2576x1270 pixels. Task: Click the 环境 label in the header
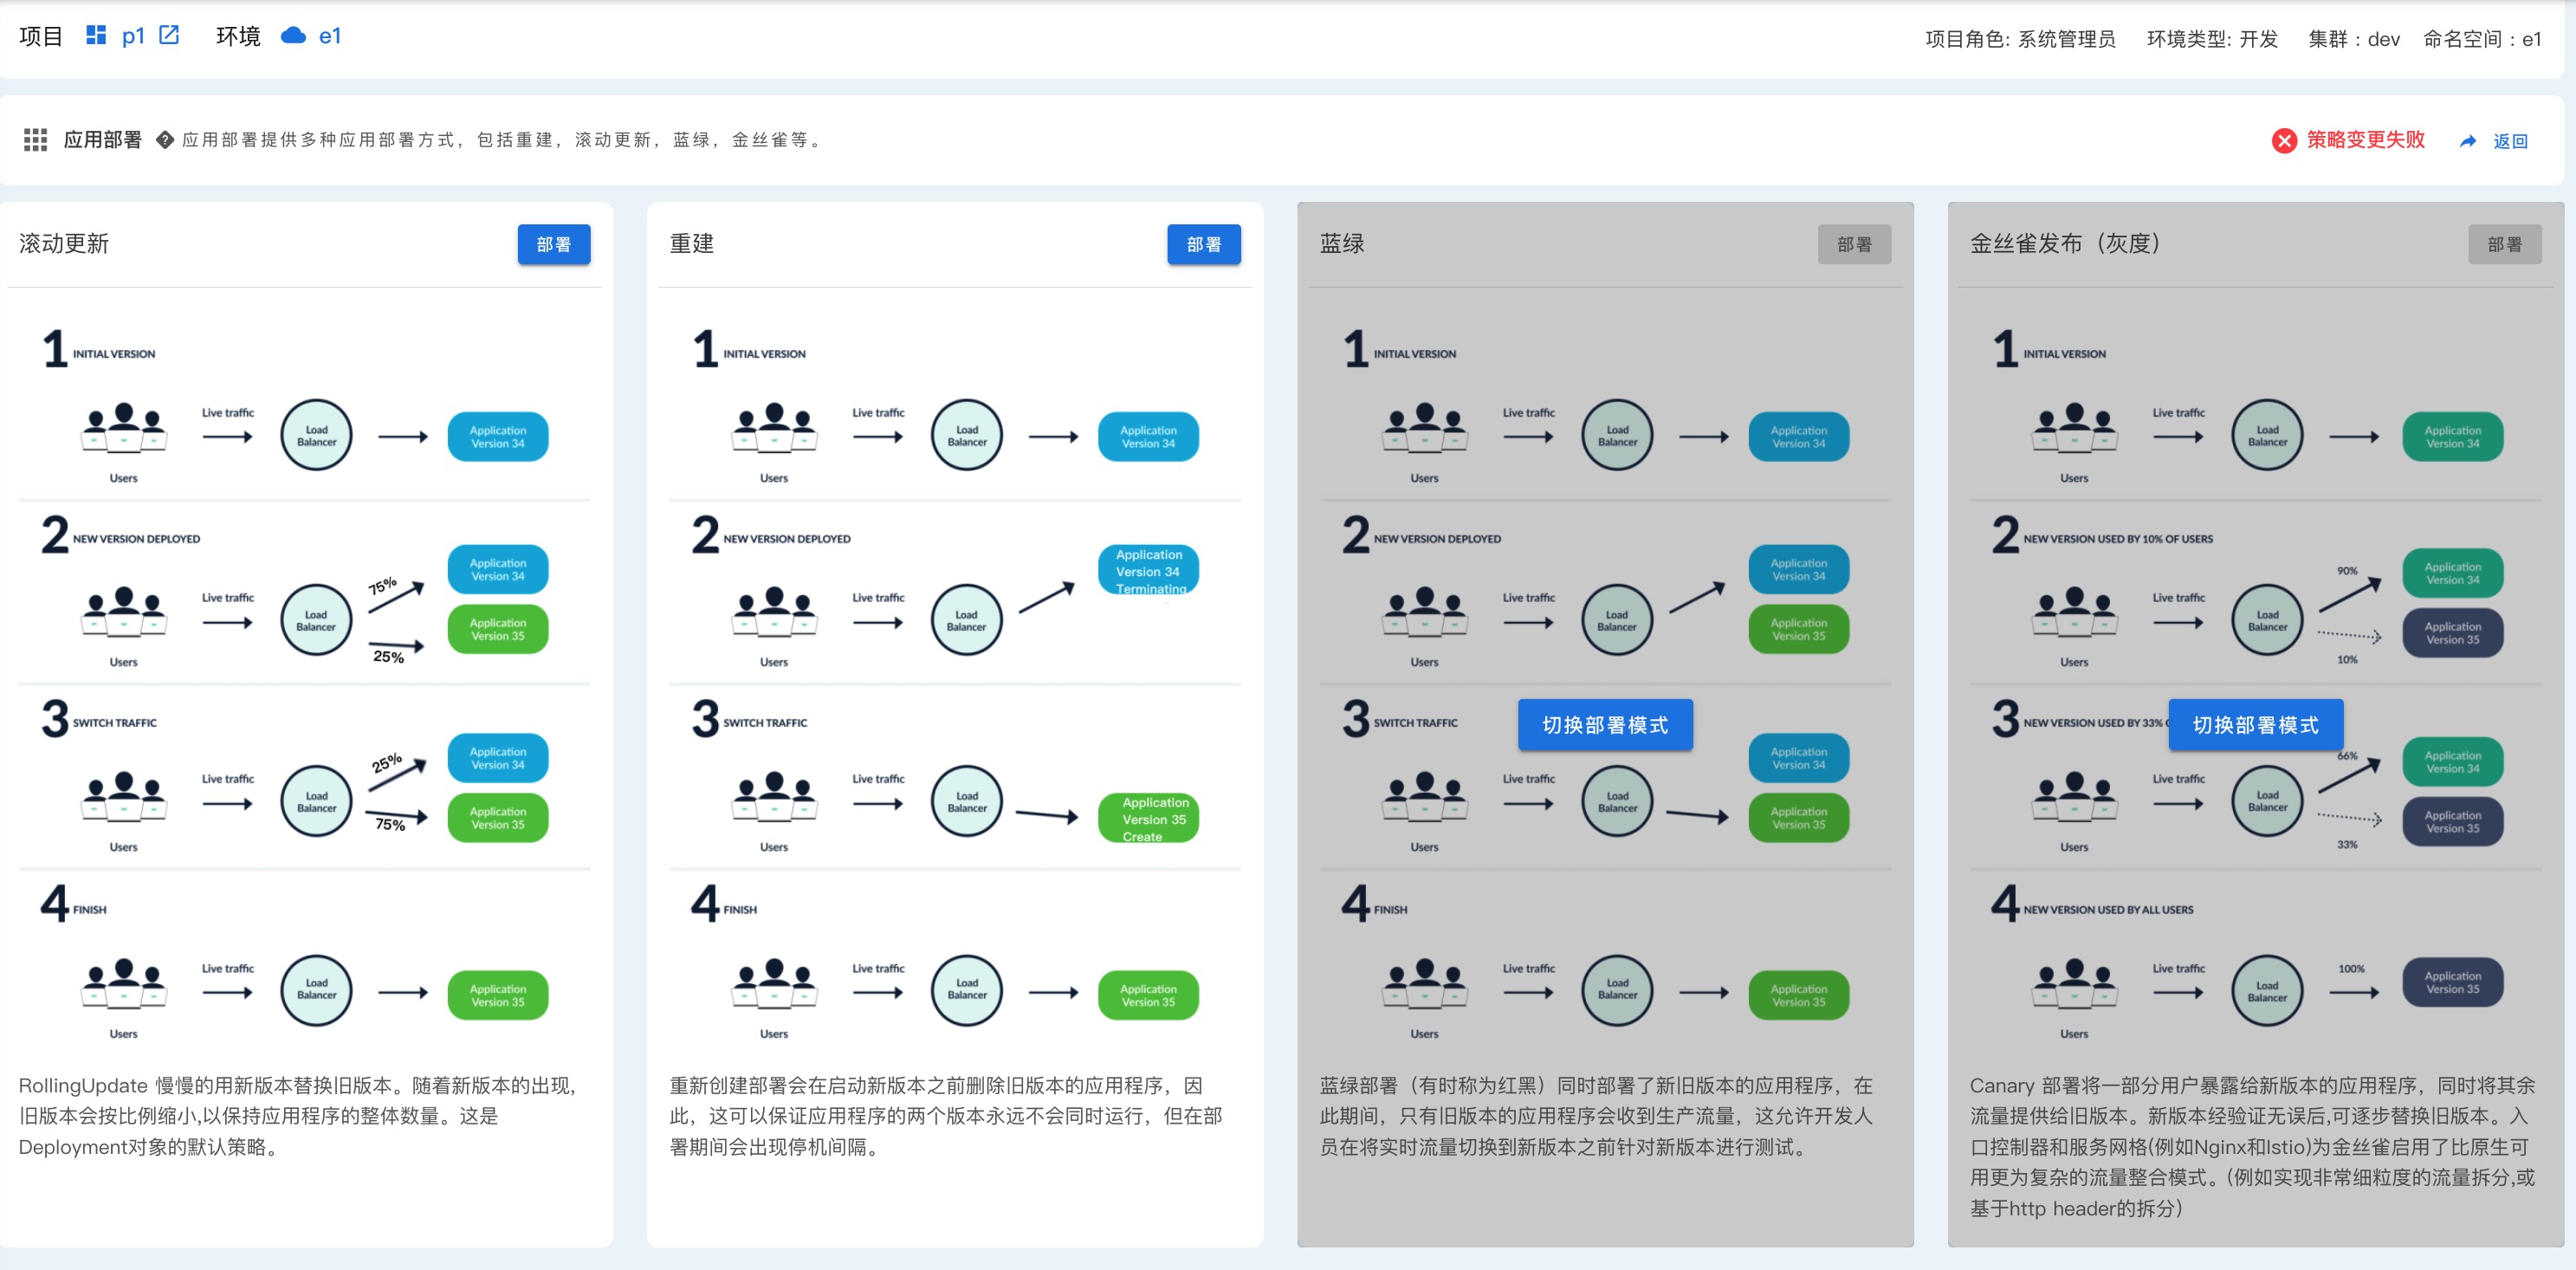coord(238,37)
